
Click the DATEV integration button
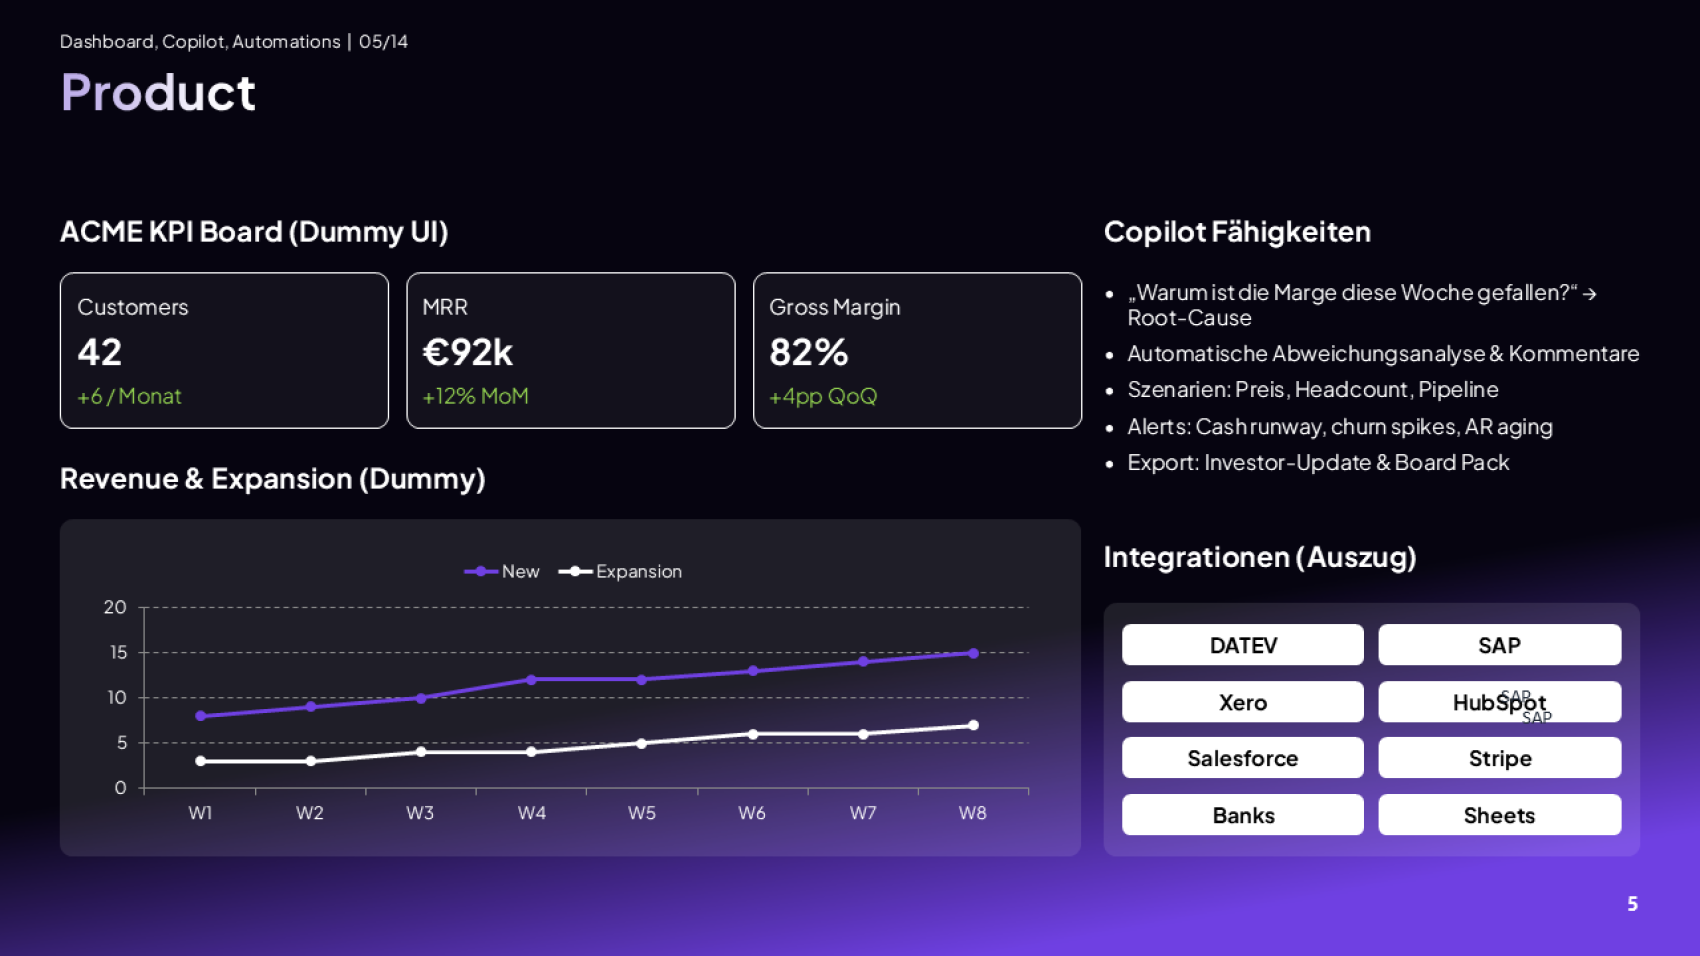(x=1242, y=645)
